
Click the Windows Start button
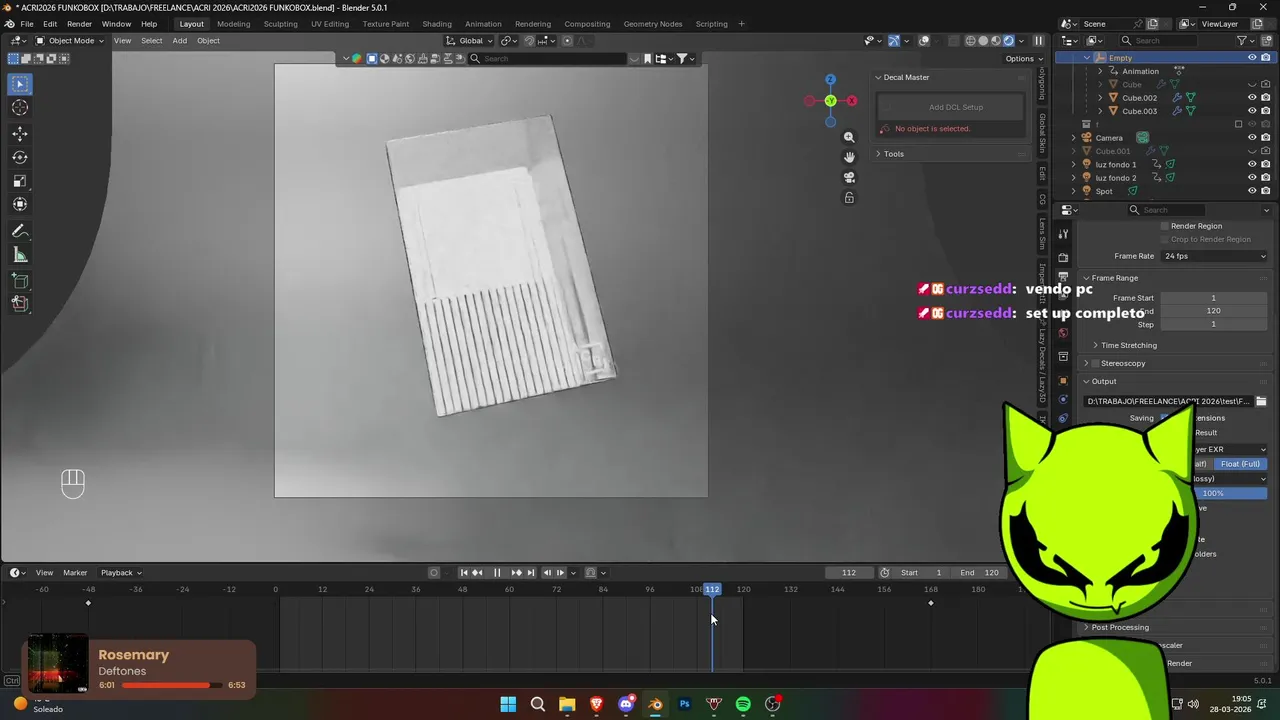click(508, 704)
